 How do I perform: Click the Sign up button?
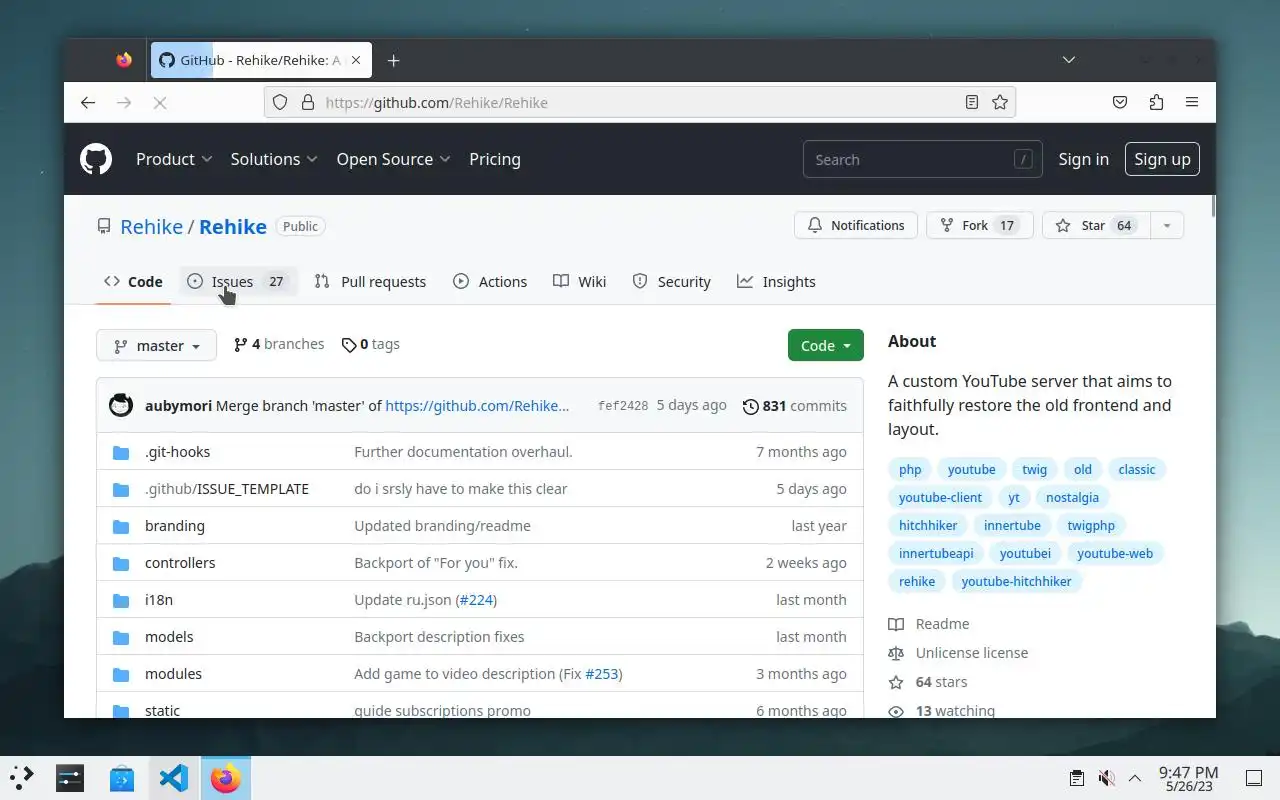point(1162,159)
